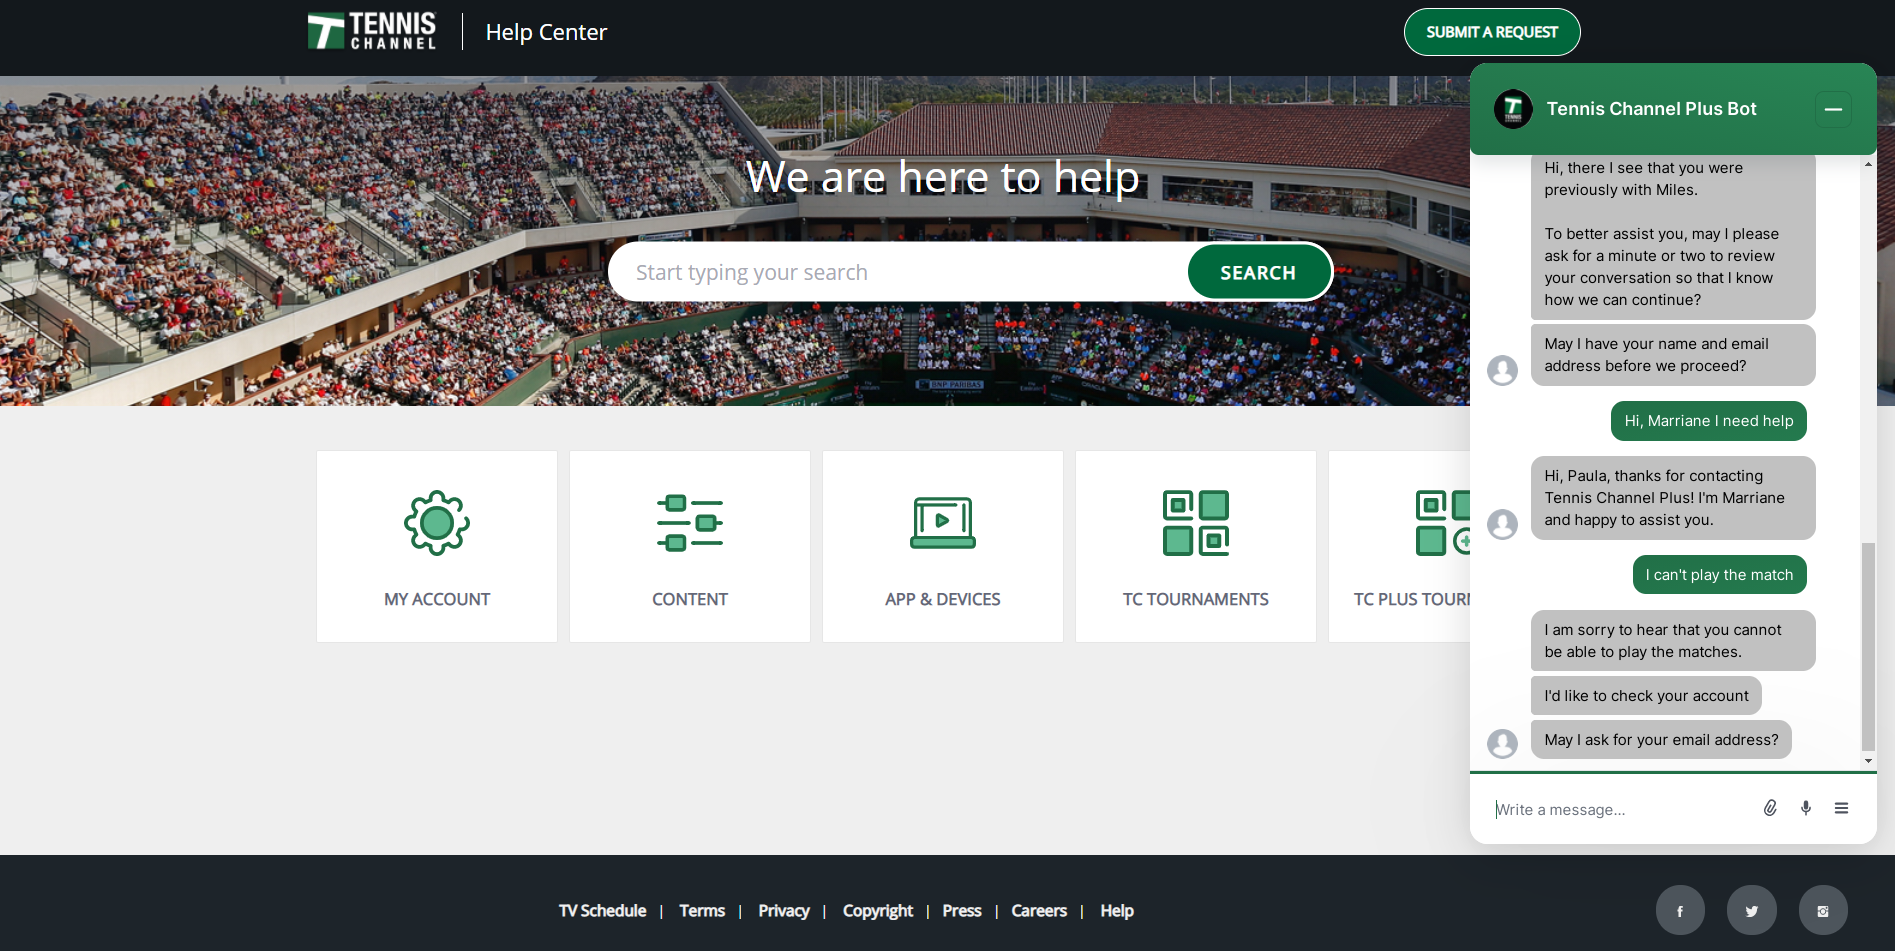Click the TC TOURNAMENTS label

pos(1196,599)
